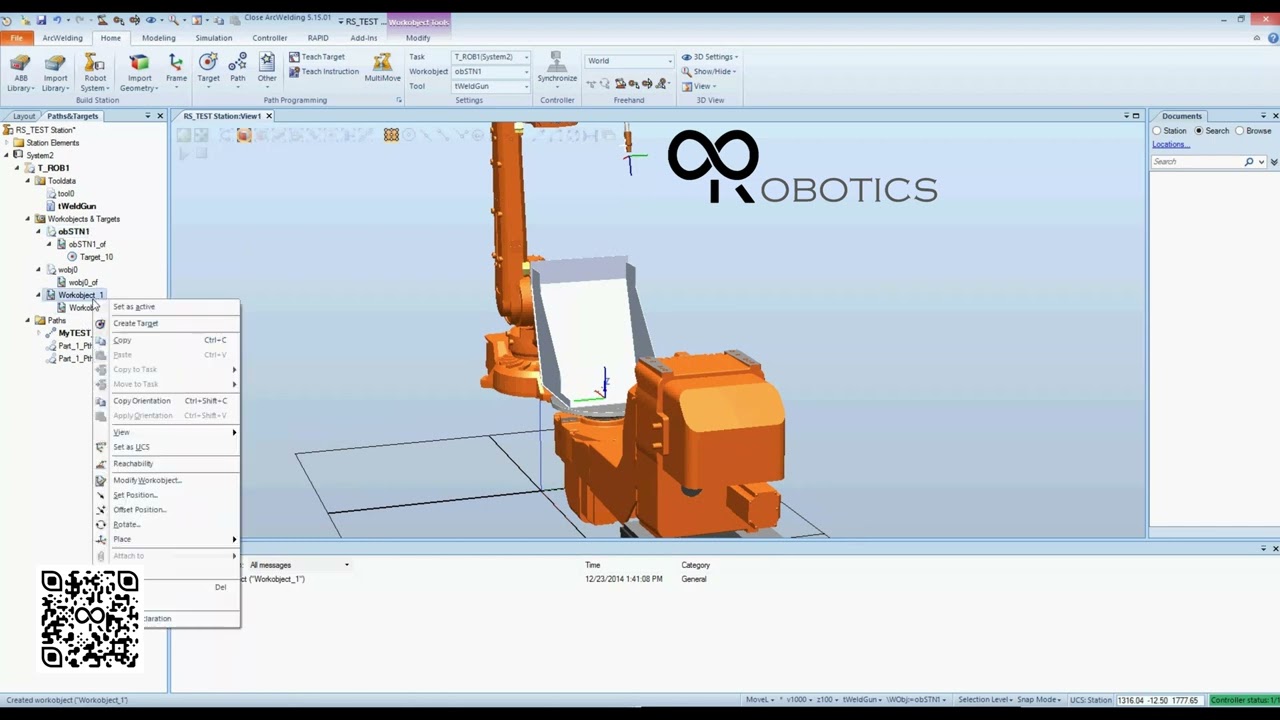Image resolution: width=1280 pixels, height=720 pixels.
Task: Open the All messages filter dropdown
Action: point(299,565)
